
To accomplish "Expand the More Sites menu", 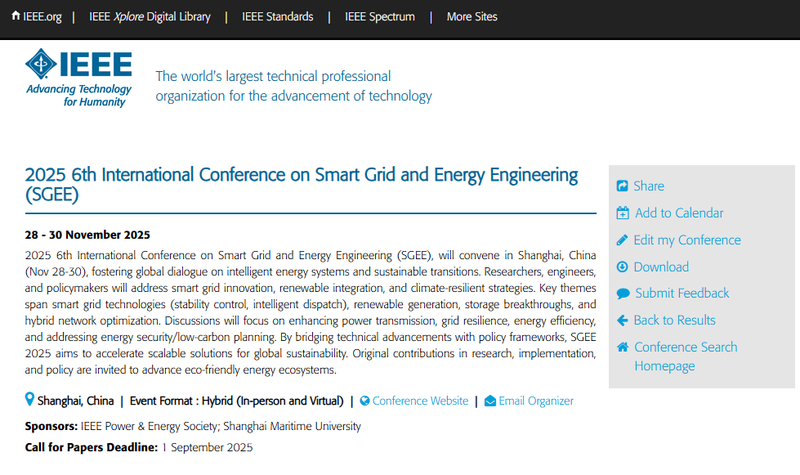I will tap(472, 17).
